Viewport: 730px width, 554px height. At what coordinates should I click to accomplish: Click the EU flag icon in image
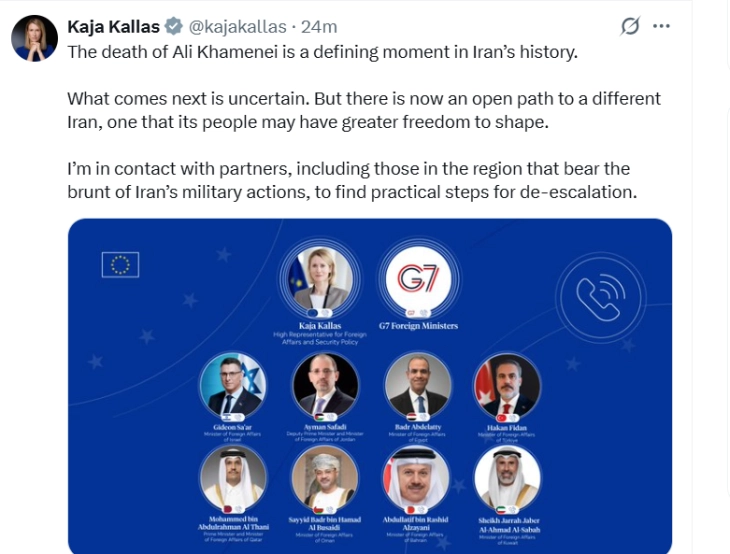tap(121, 265)
